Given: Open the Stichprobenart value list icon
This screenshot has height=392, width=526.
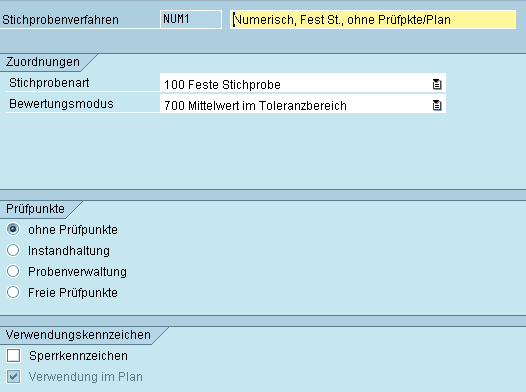Looking at the screenshot, I should (437, 84).
